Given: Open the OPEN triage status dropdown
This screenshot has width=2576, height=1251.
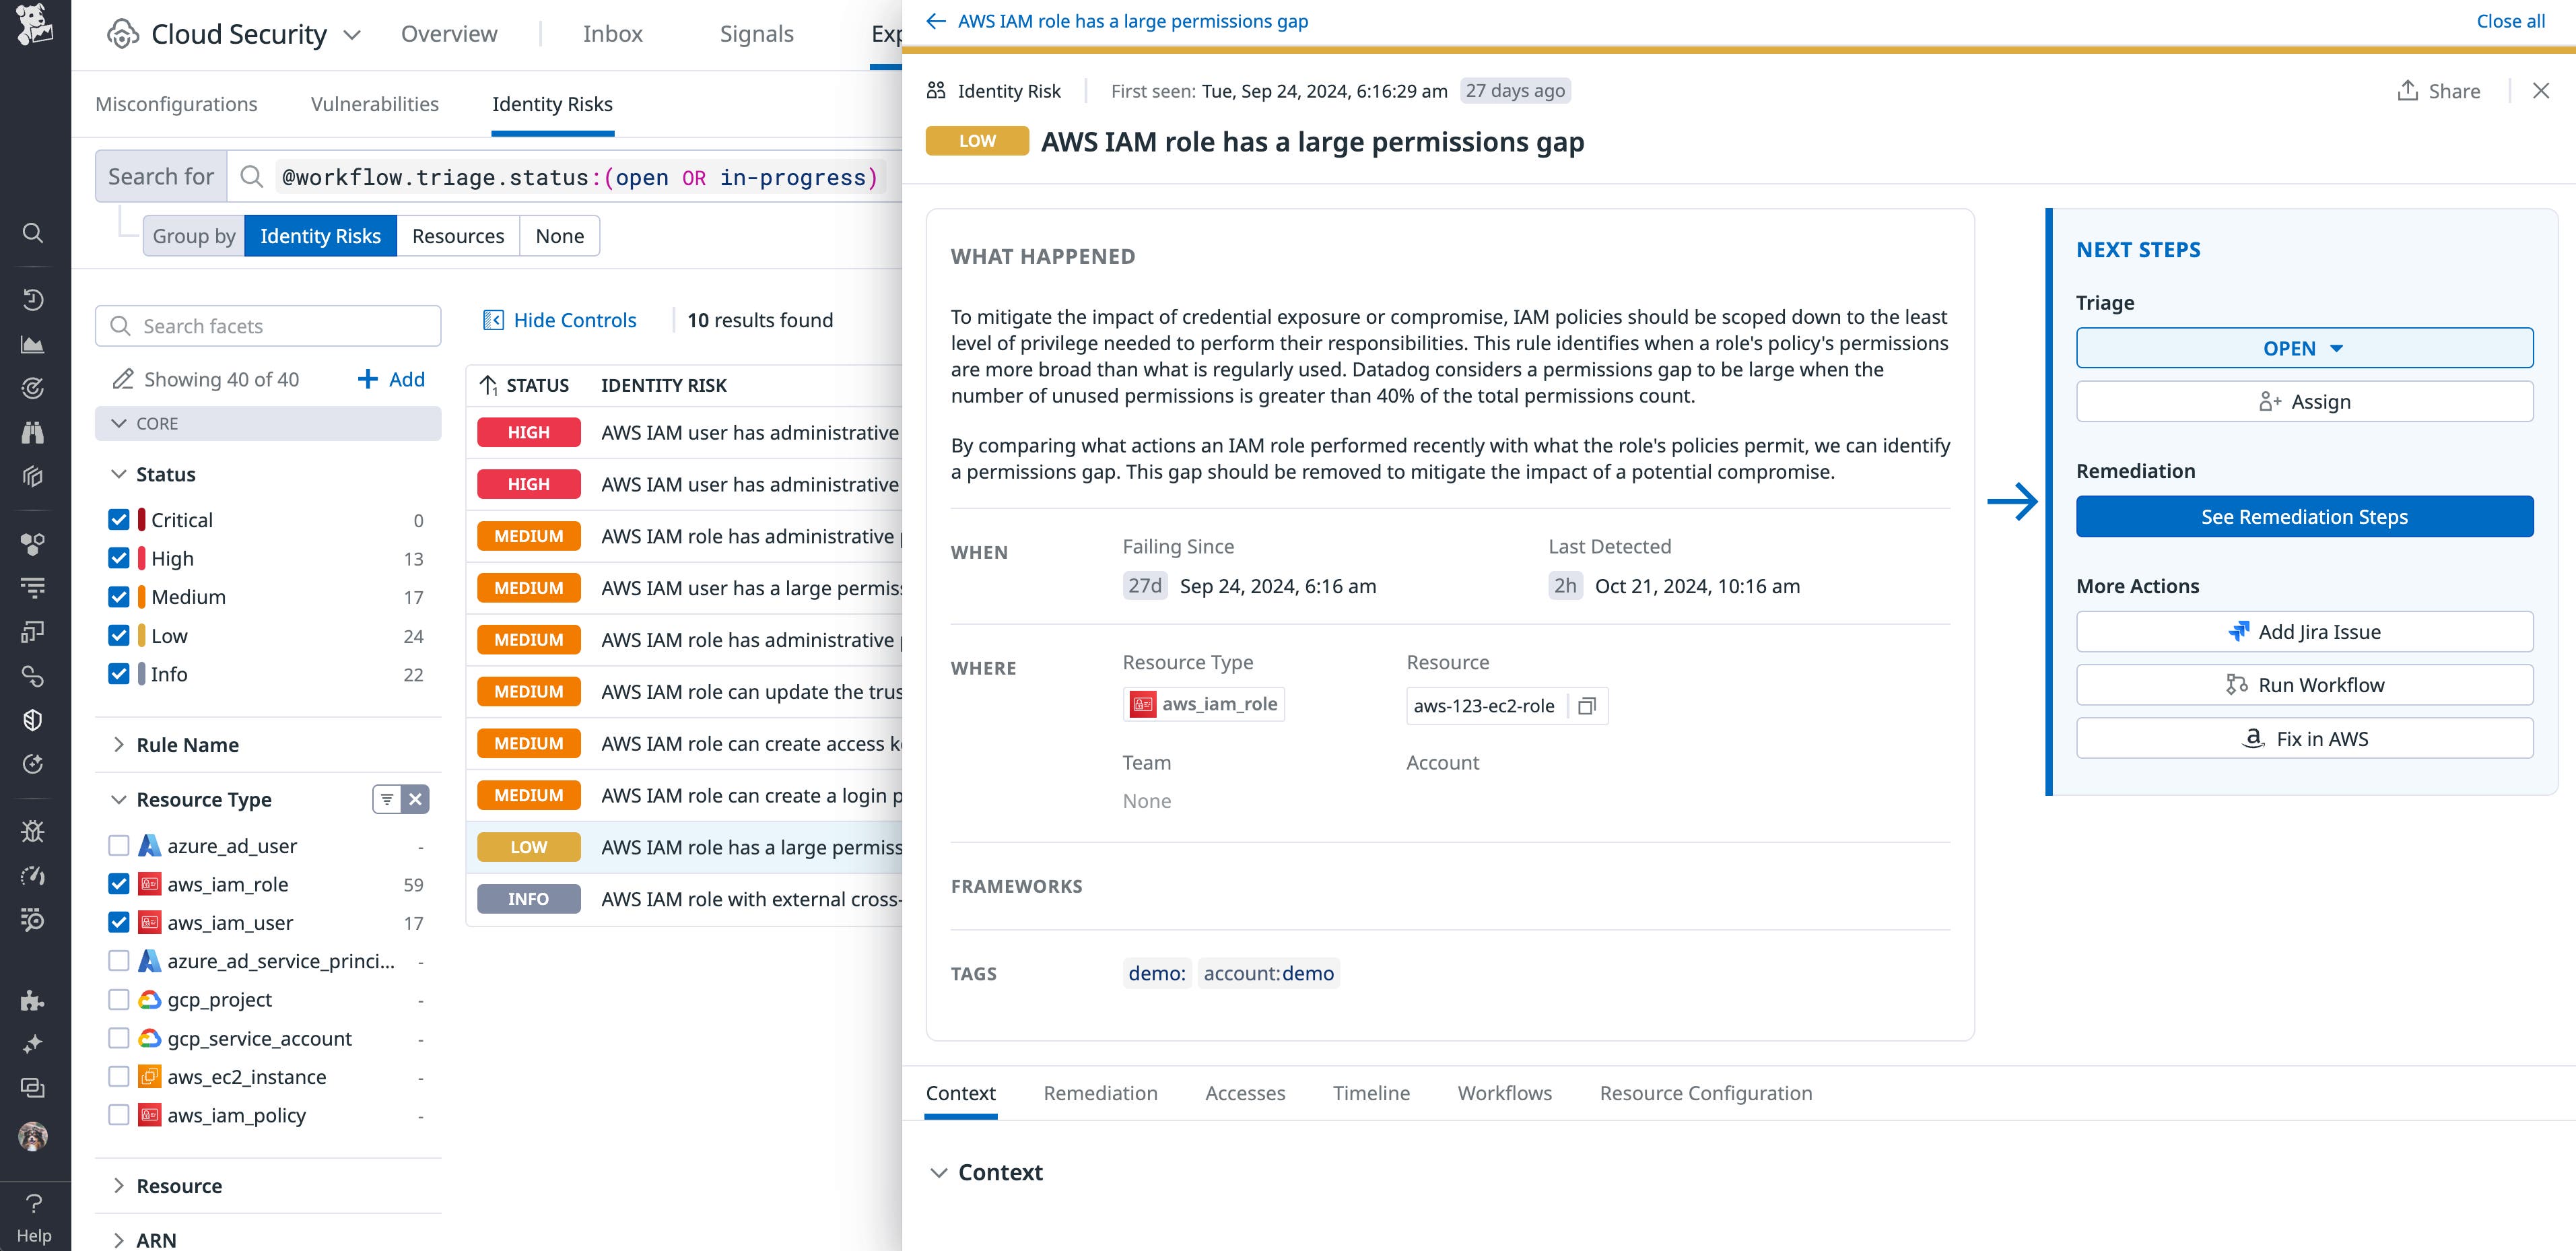Looking at the screenshot, I should pyautogui.click(x=2303, y=348).
